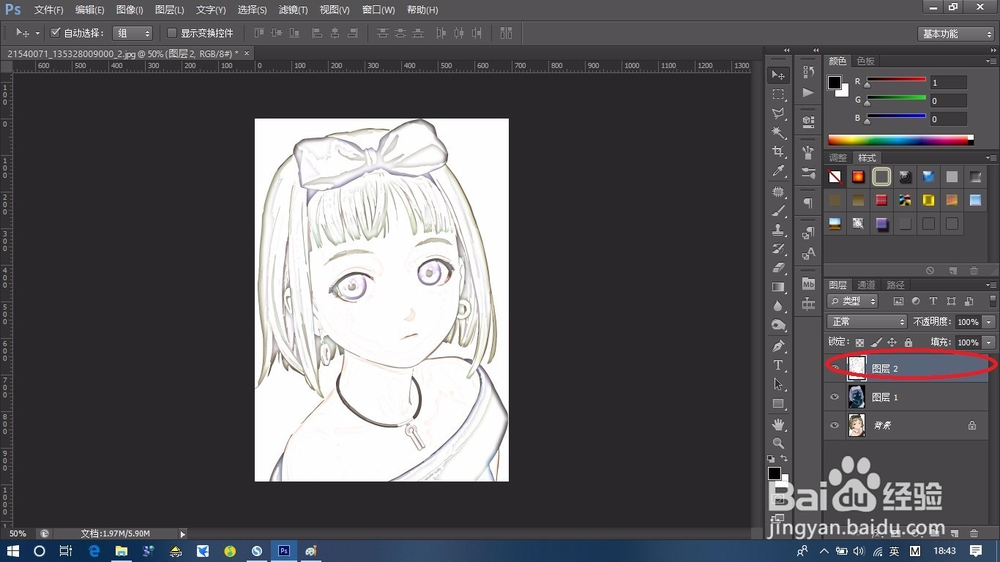Toggle the Auto-Select (自动选择) checkbox
Viewport: 1000px width, 562px height.
pyautogui.click(x=55, y=33)
